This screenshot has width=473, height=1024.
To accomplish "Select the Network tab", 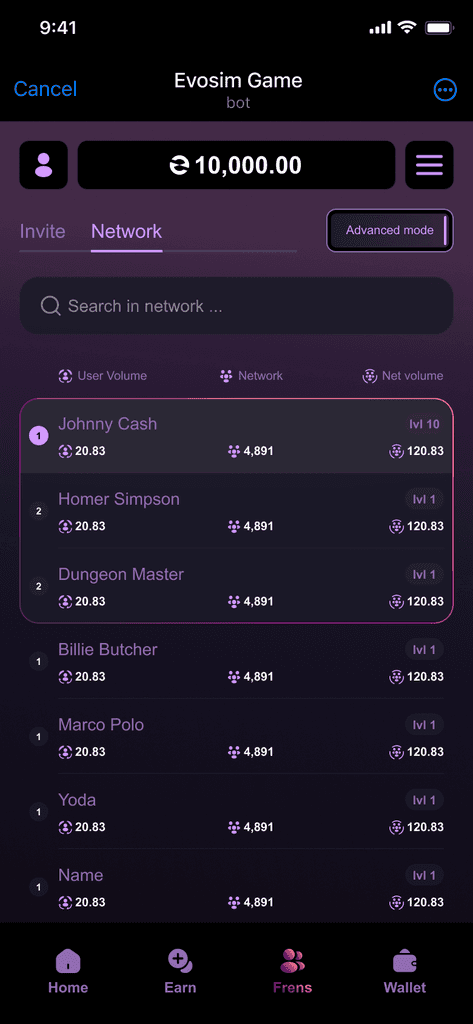I will click(x=127, y=231).
